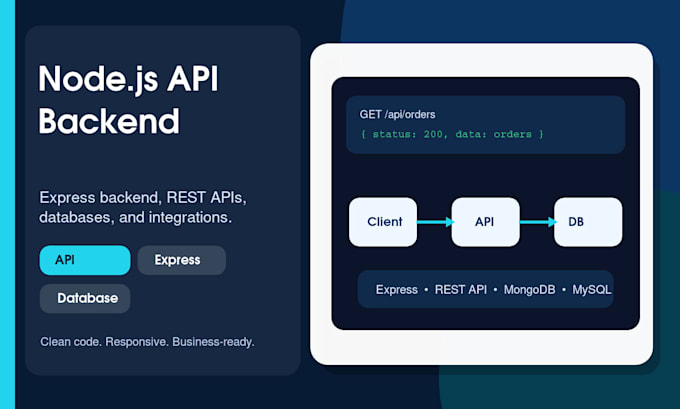Click the Client box in the diagram

[383, 222]
